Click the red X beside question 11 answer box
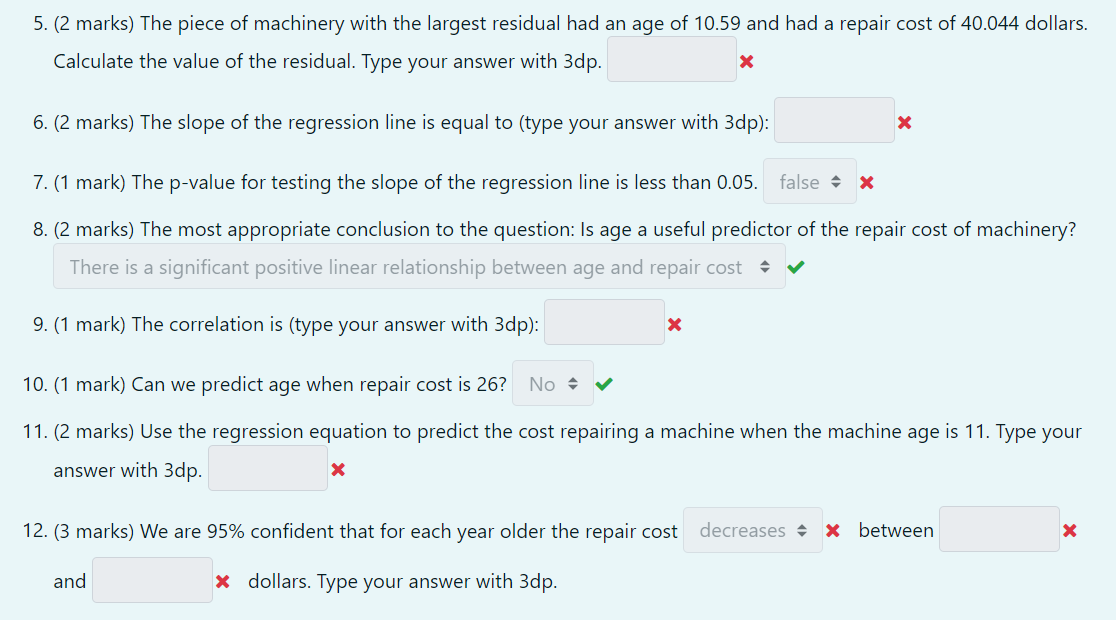Viewport: 1116px width, 620px height. pos(339,469)
